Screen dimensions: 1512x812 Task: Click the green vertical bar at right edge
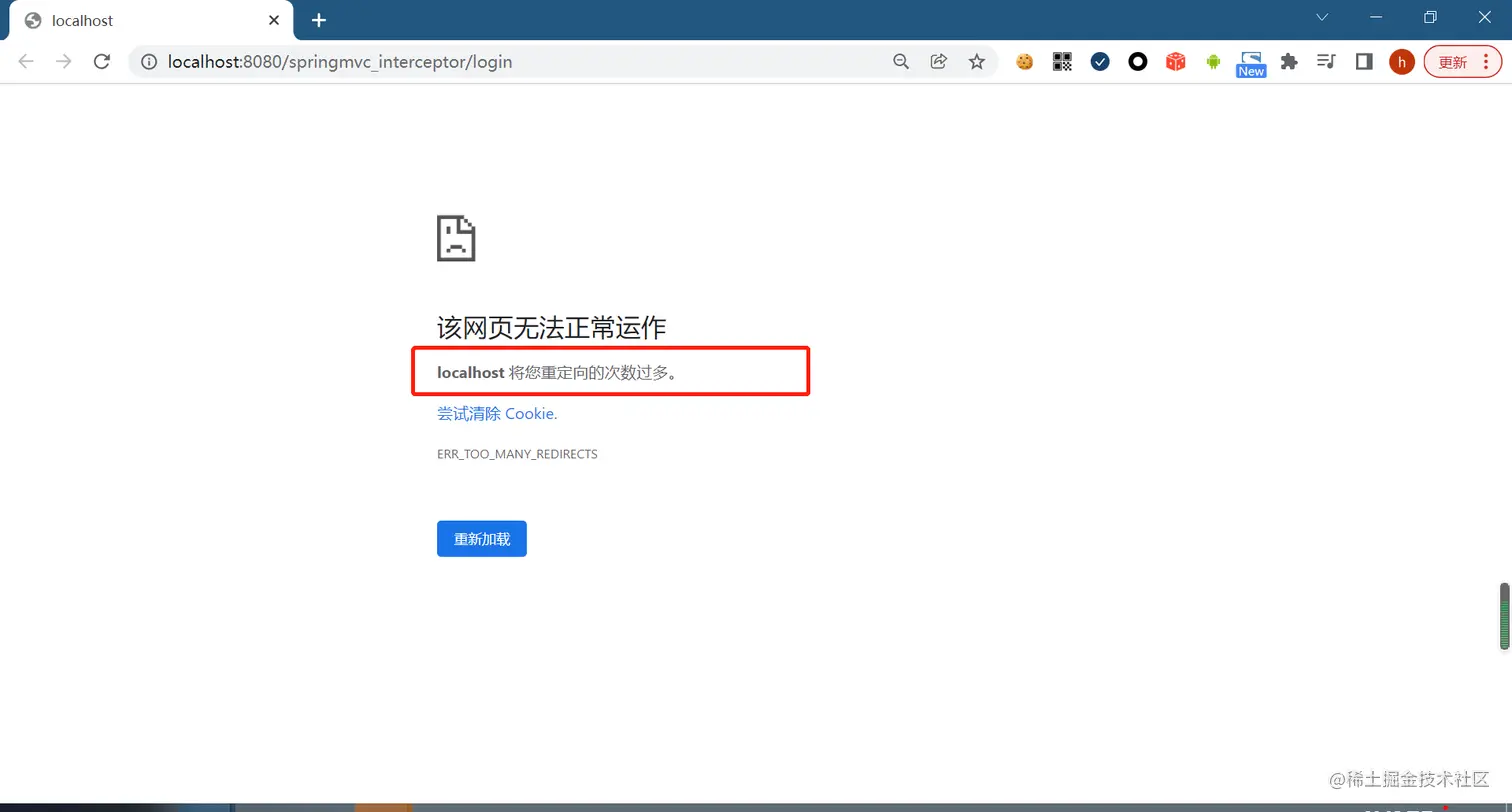point(1504,617)
